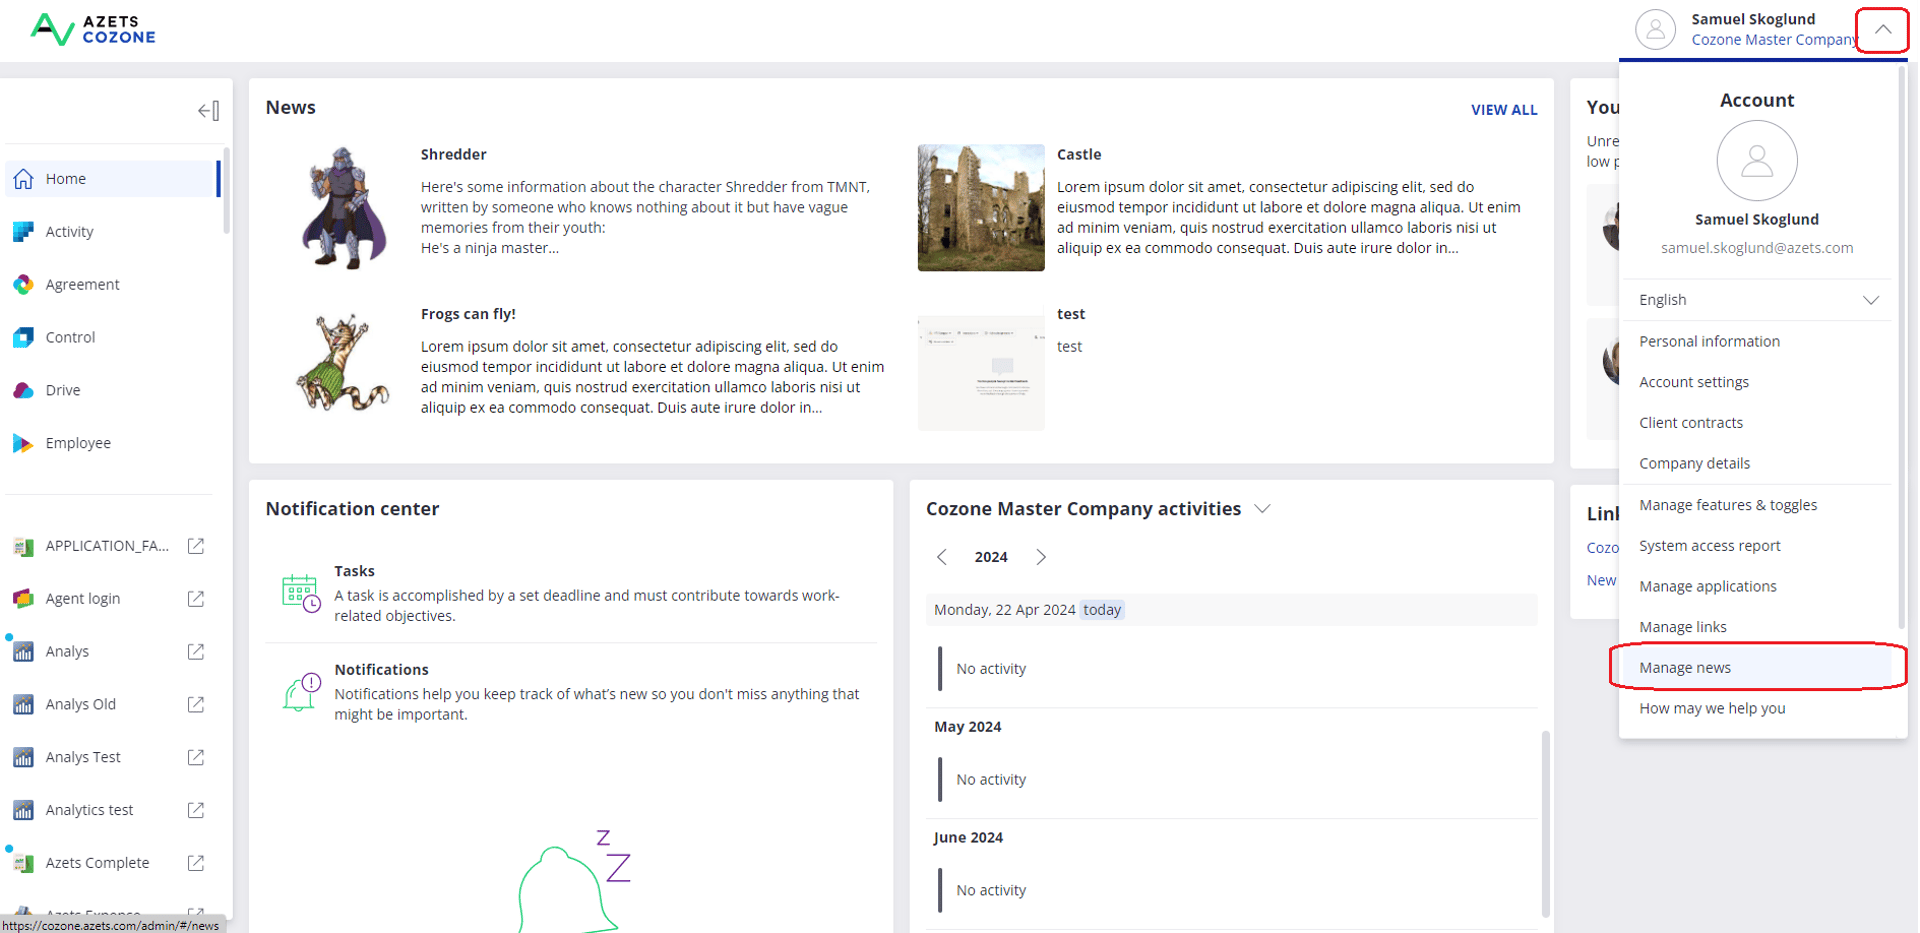
Task: Open APPLICATION_FA external link icon
Action: (196, 546)
